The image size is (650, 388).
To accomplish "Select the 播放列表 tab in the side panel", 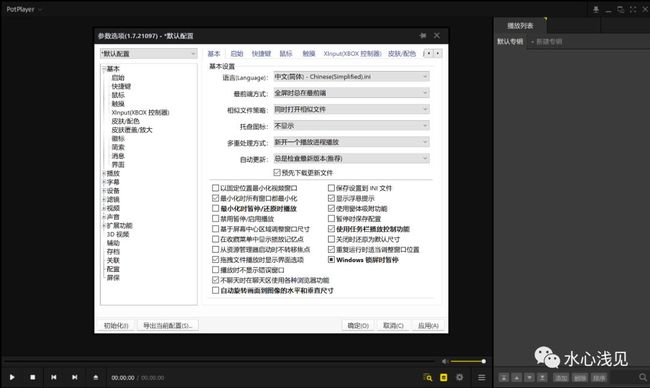I will pos(520,26).
